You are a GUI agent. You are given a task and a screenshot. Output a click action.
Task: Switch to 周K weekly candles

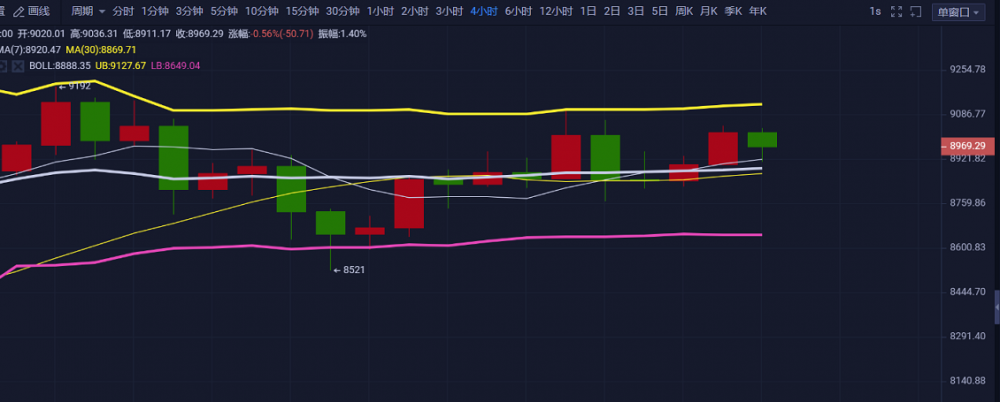point(683,12)
